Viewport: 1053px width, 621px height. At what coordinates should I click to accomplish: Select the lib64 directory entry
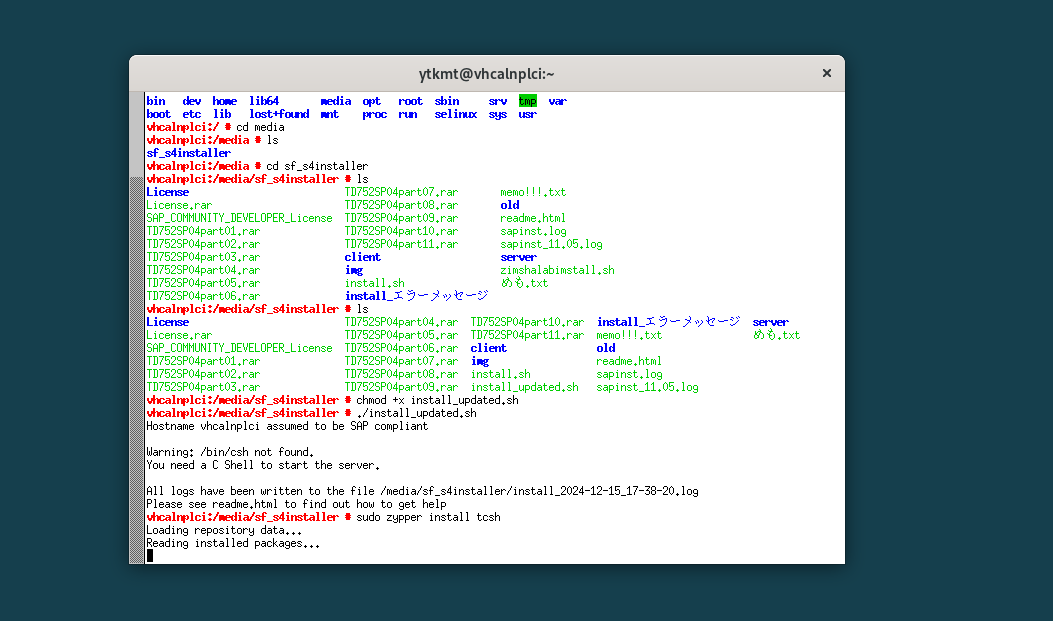264,101
